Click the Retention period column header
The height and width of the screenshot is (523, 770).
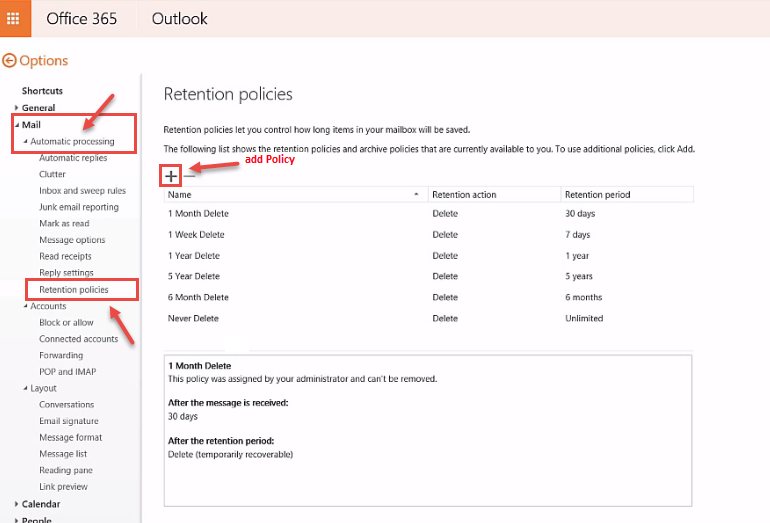[627, 194]
